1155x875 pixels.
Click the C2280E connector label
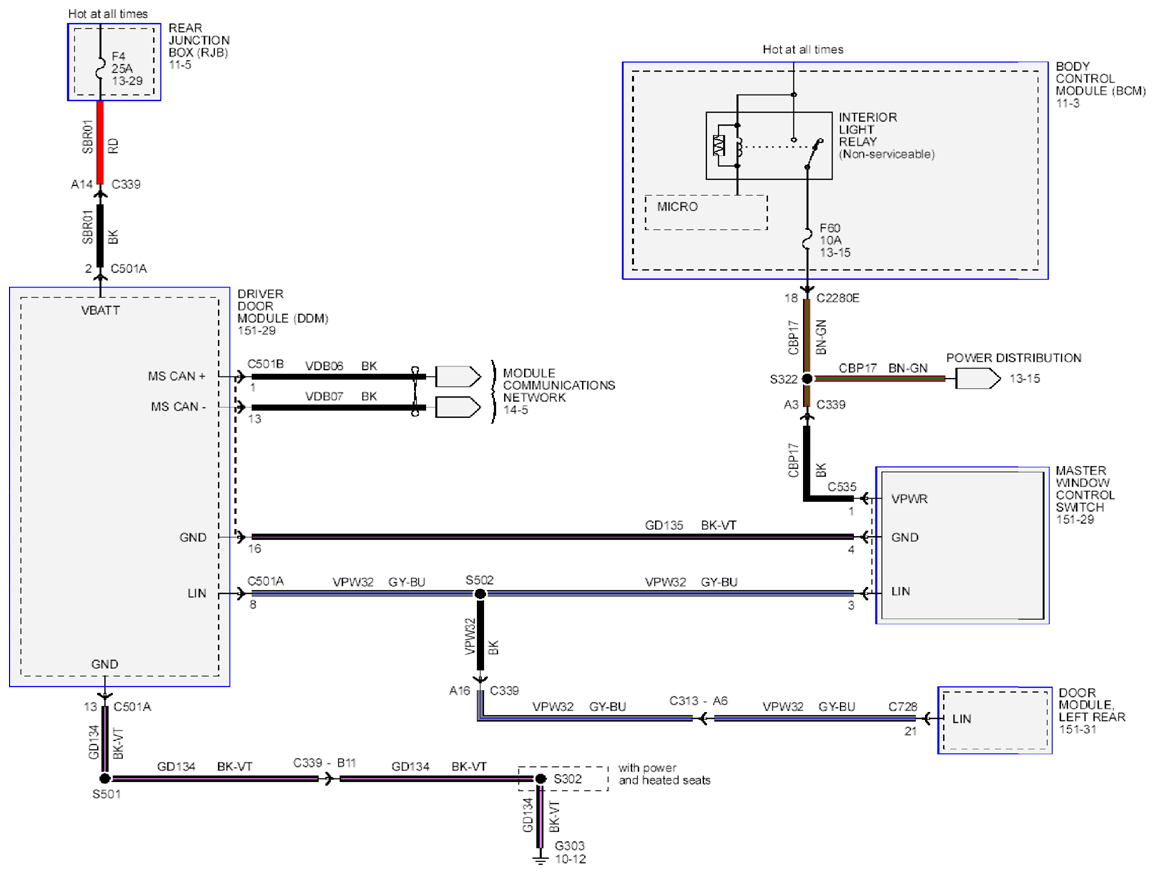click(x=838, y=298)
